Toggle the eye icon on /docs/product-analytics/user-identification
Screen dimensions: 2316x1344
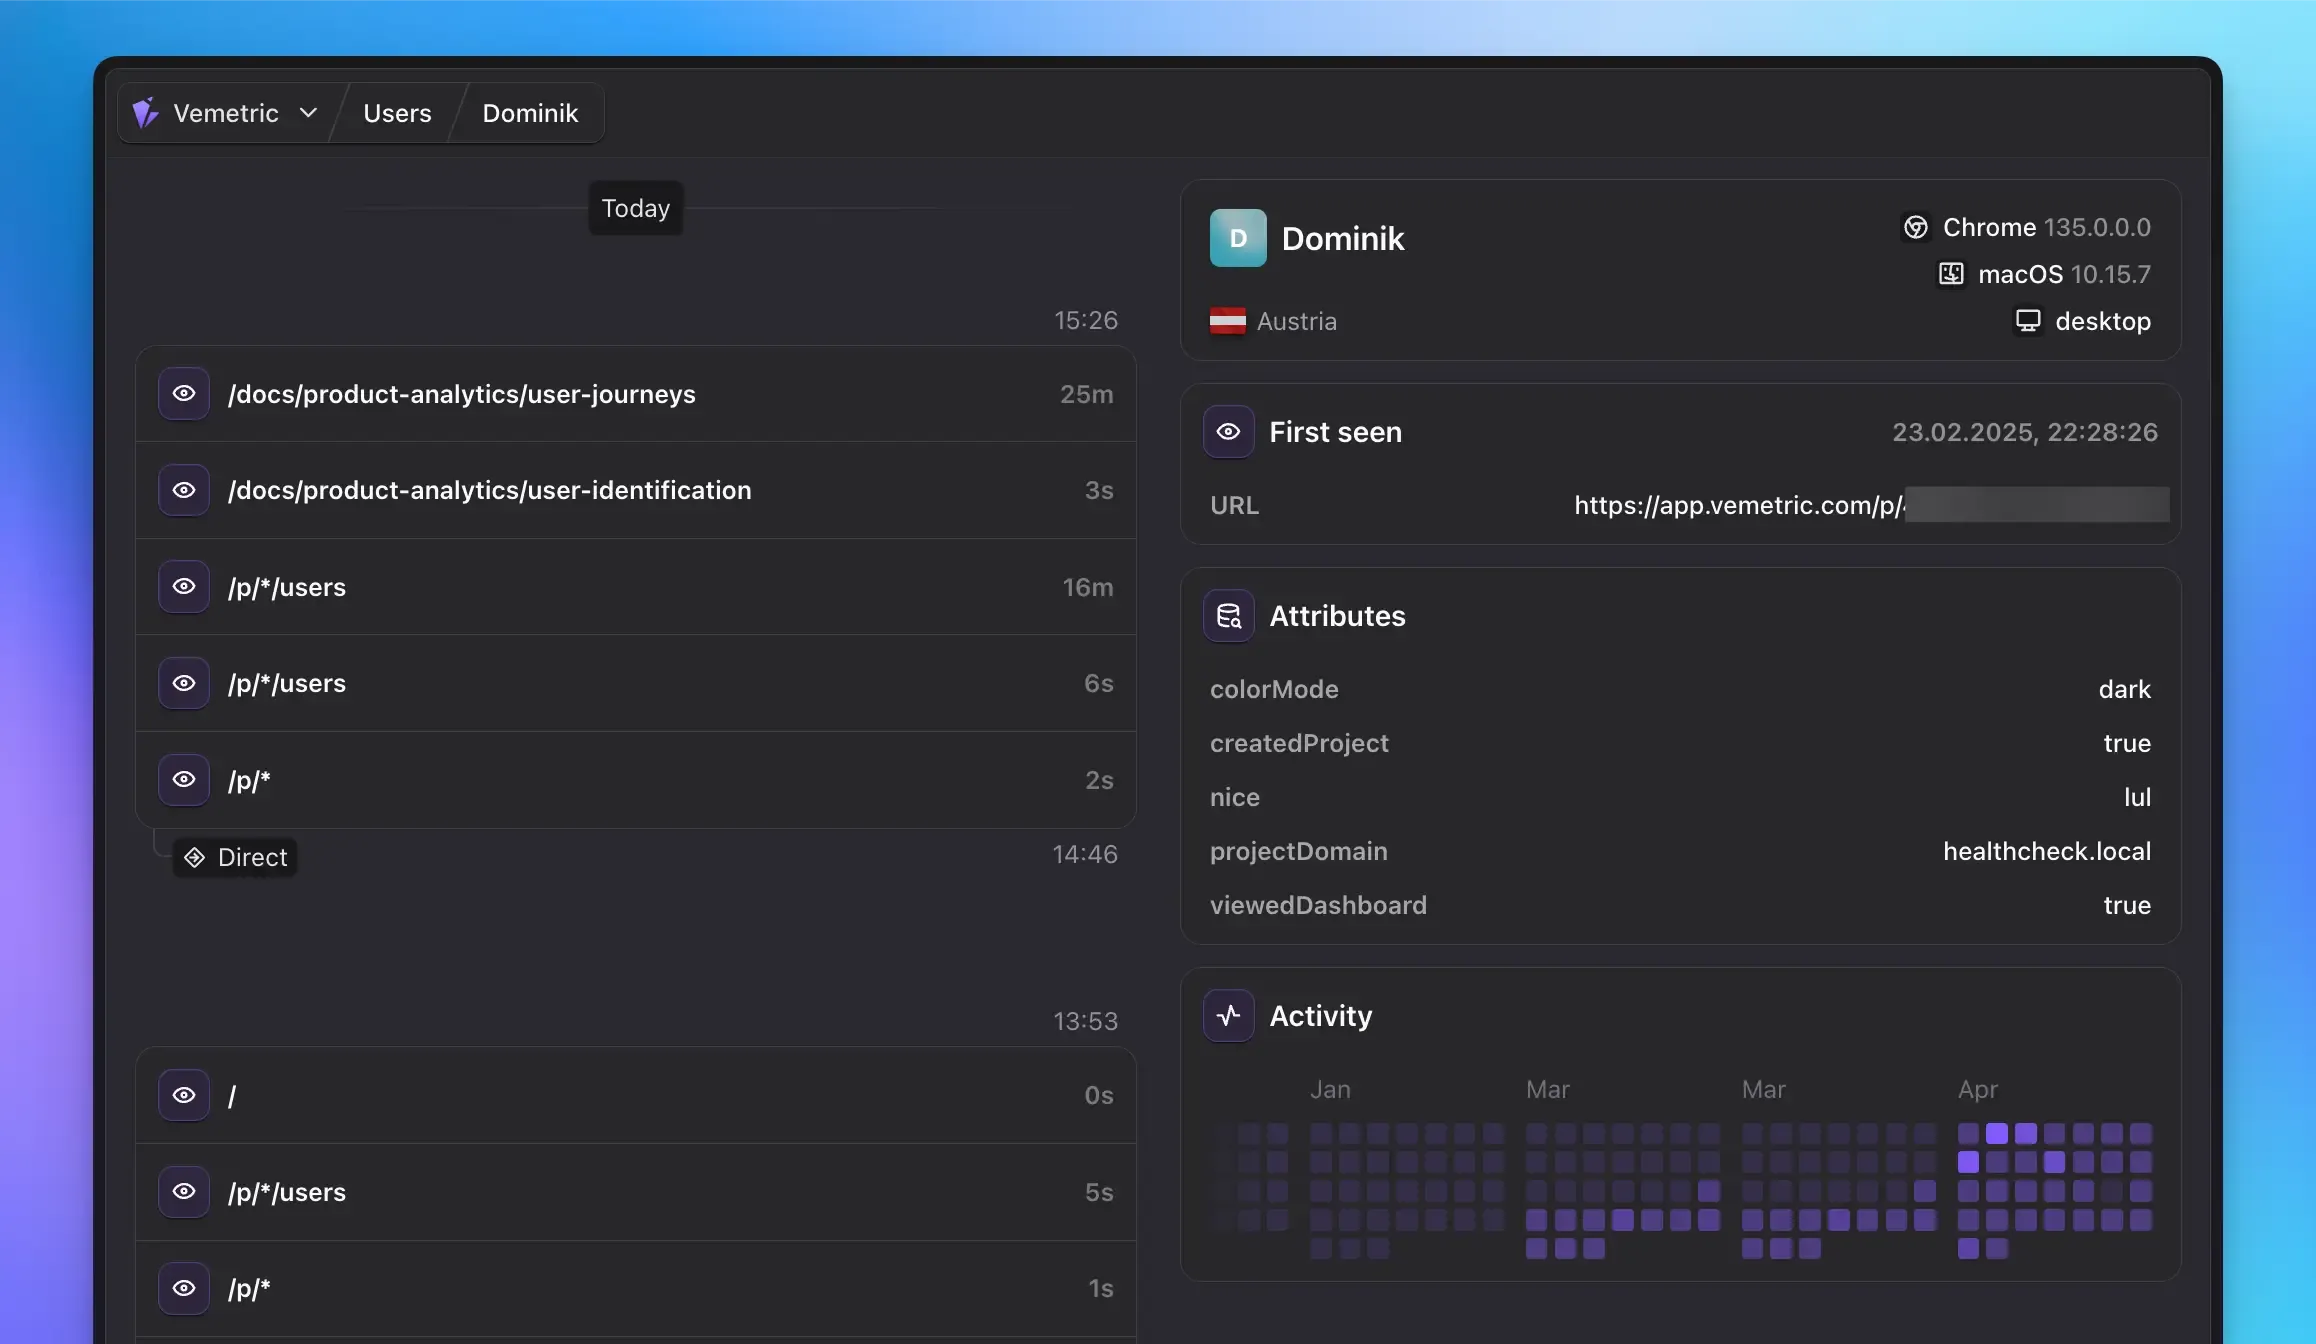(183, 490)
